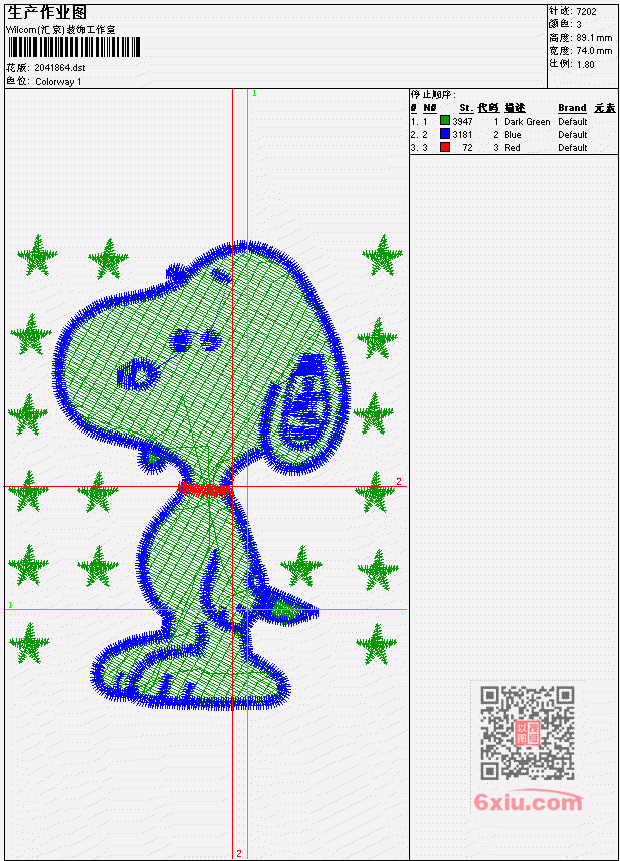620x861 pixels.
Task: Click the 停止顺序 stop sequence heading
Action: tap(433, 95)
